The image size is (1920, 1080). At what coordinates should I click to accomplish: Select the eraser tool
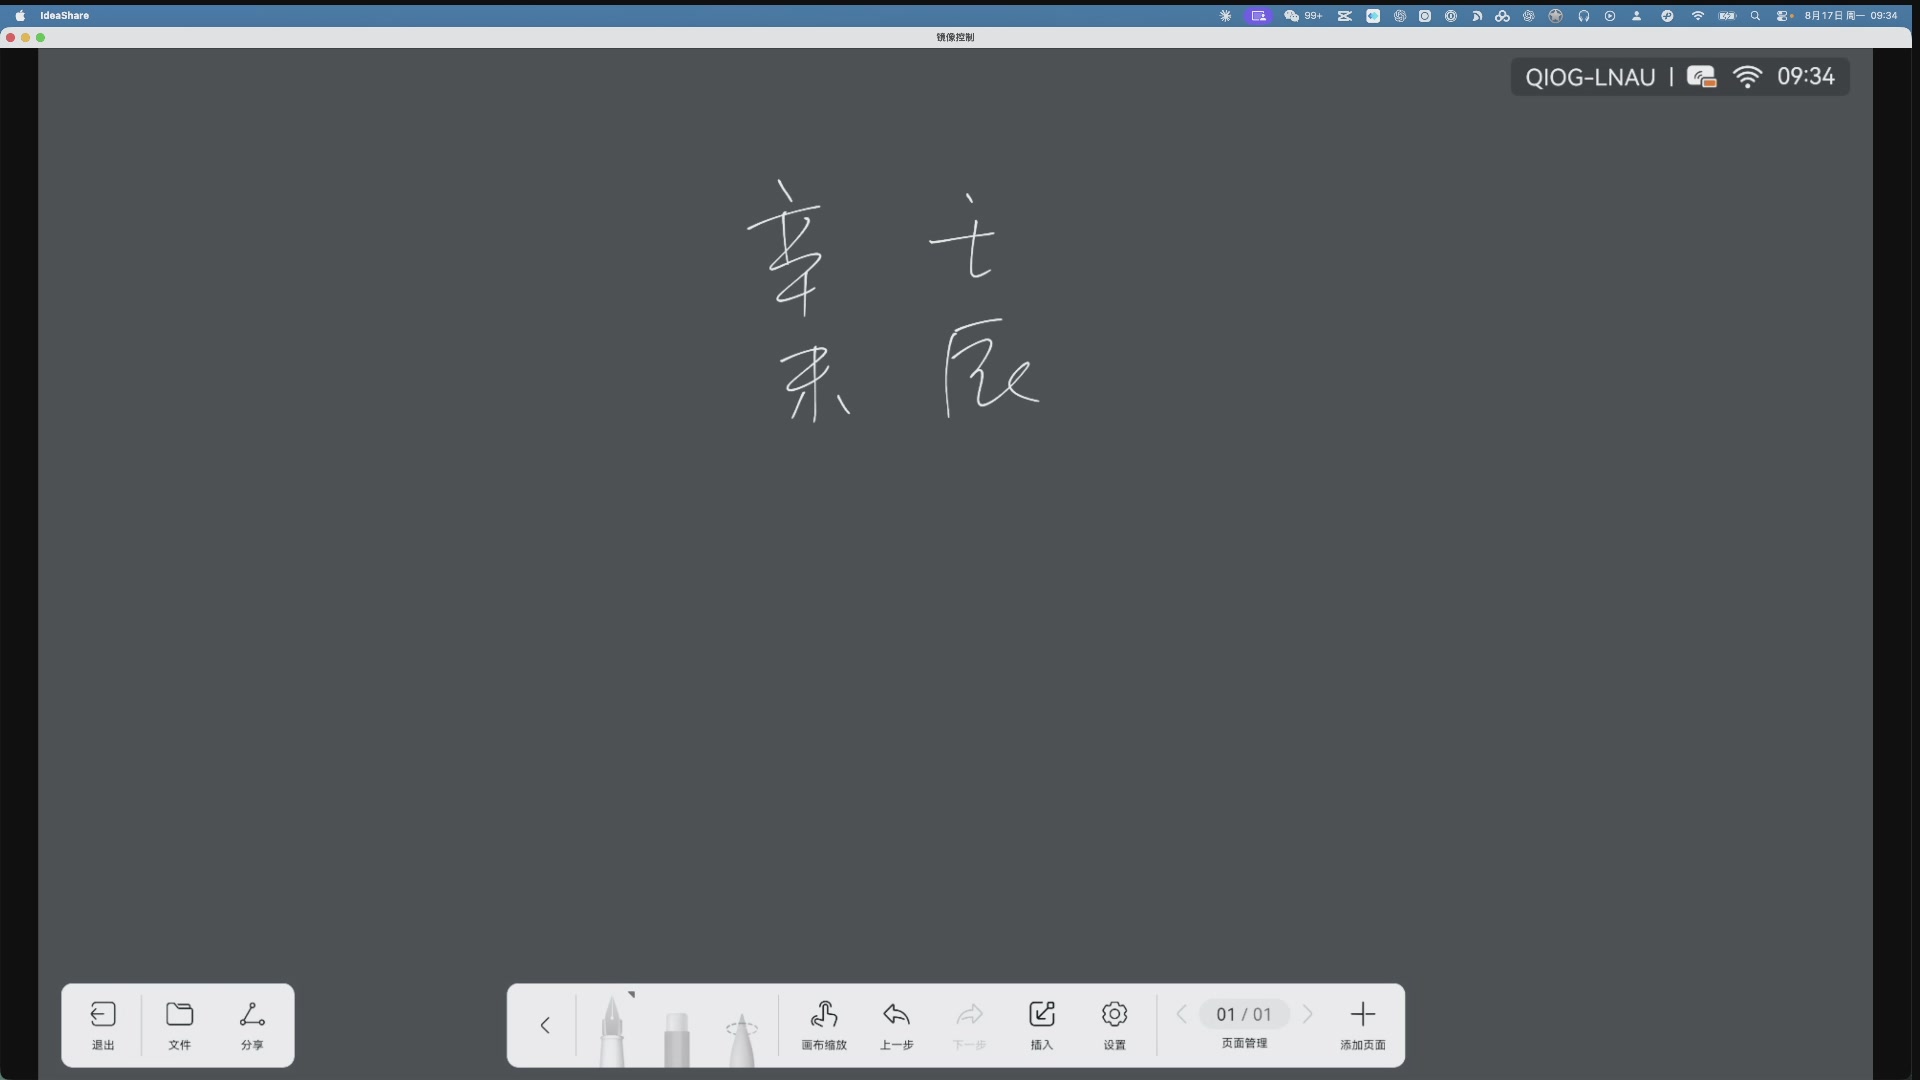click(x=677, y=1038)
